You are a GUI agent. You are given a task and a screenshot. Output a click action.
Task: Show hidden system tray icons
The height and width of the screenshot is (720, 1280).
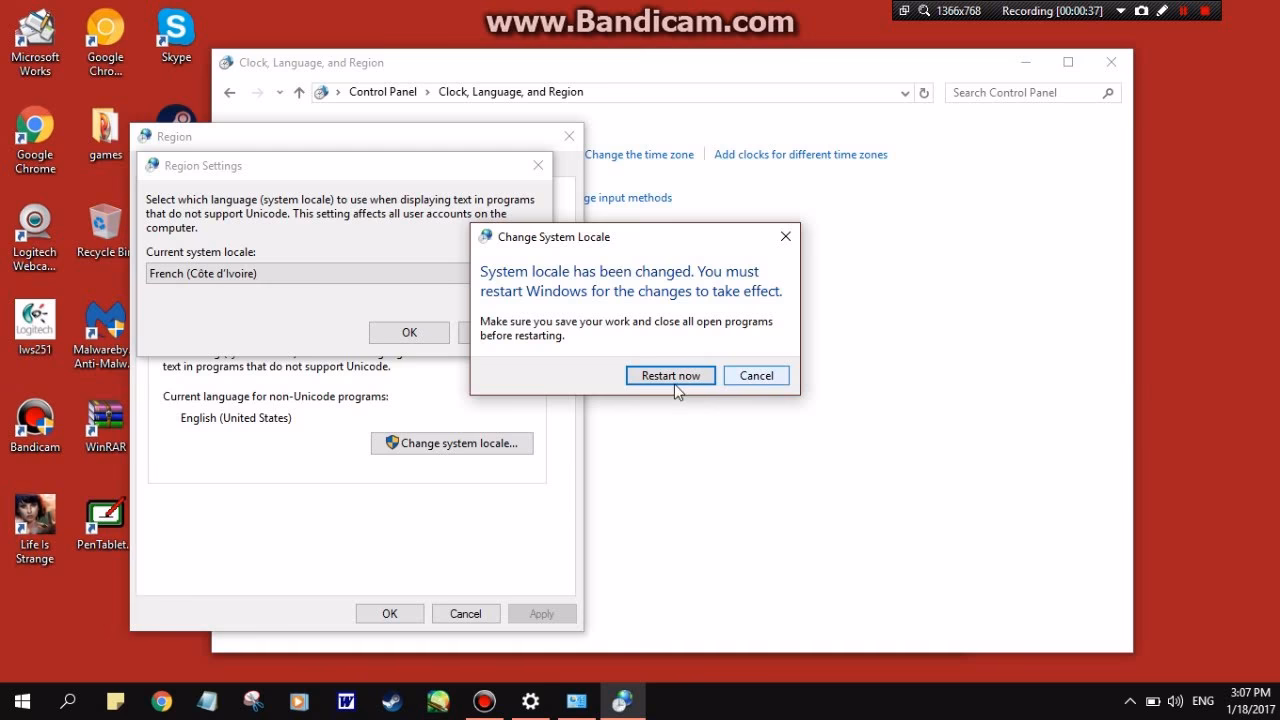(x=1130, y=701)
